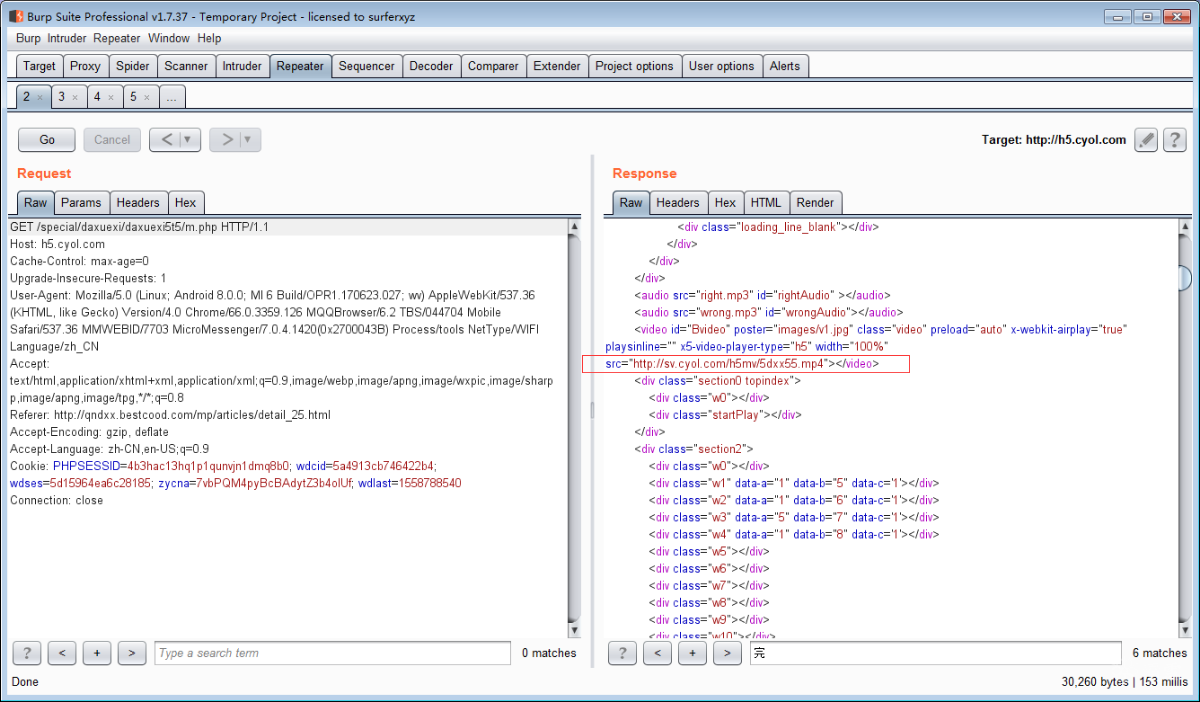This screenshot has width=1200, height=702.
Task: Go to next match in request search
Action: tap(132, 653)
